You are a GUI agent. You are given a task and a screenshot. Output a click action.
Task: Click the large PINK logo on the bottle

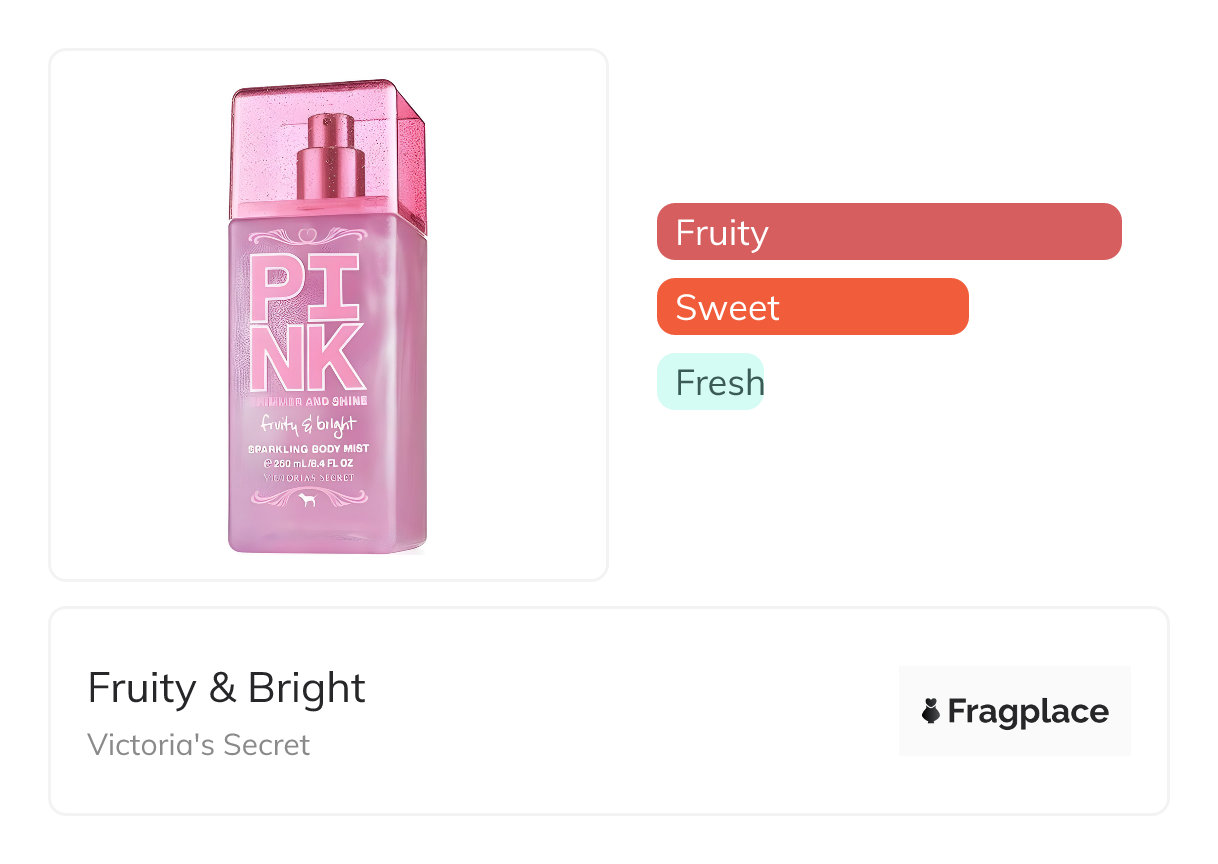(x=306, y=322)
